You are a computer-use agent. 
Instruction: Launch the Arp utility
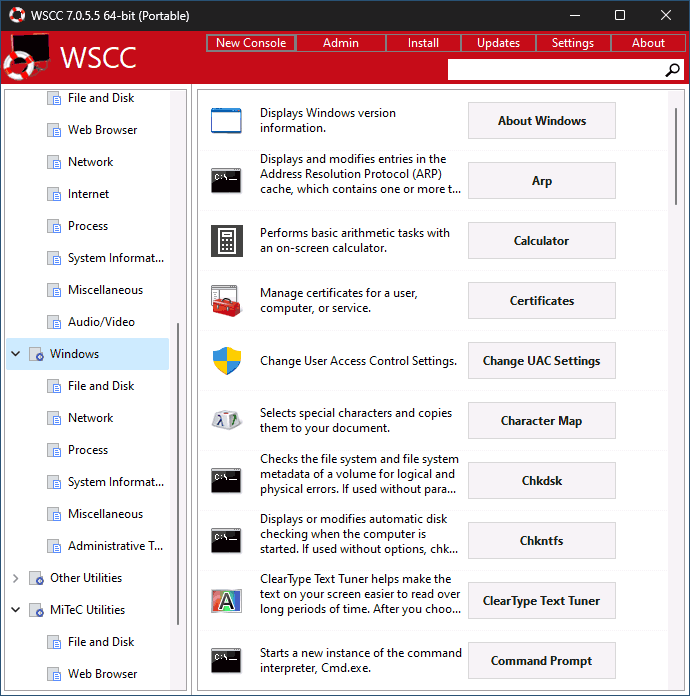click(x=542, y=181)
